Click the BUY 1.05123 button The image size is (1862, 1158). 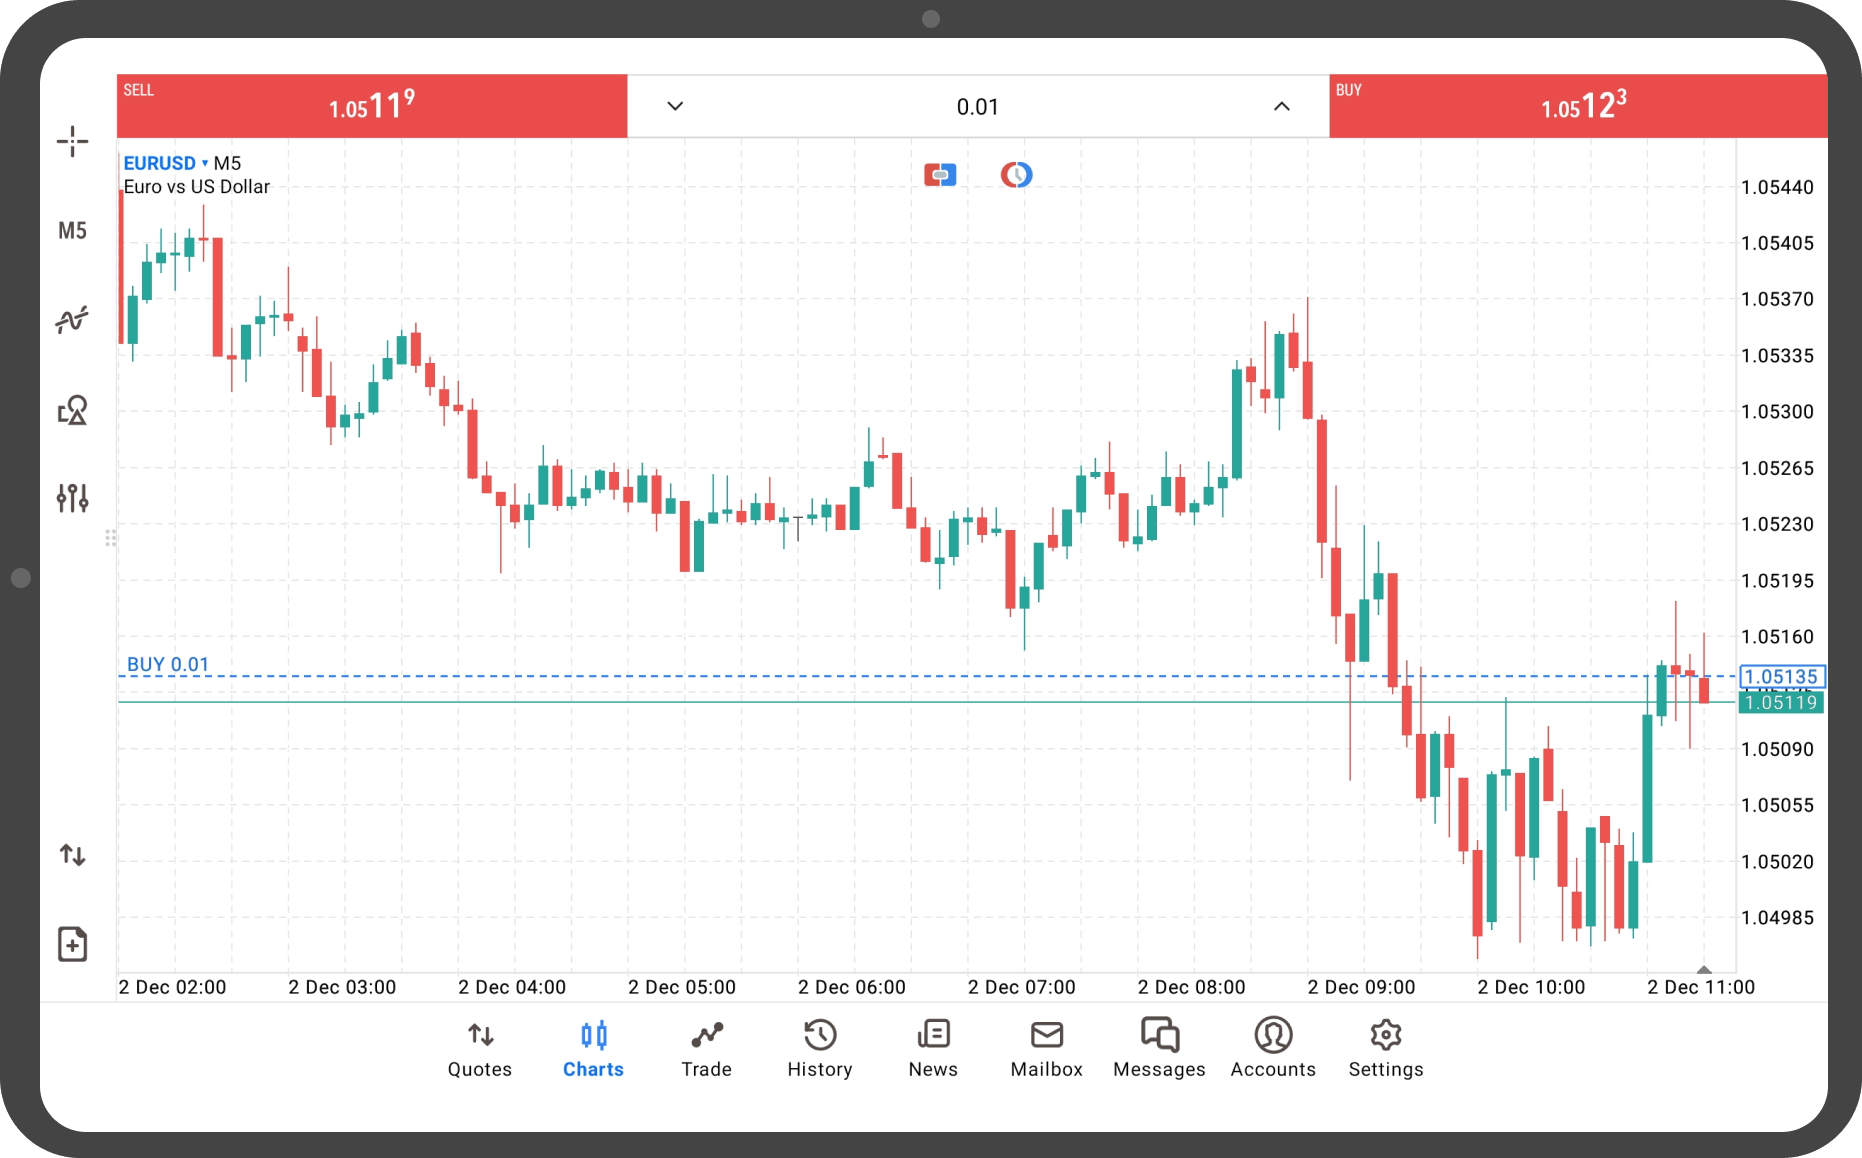[1578, 106]
